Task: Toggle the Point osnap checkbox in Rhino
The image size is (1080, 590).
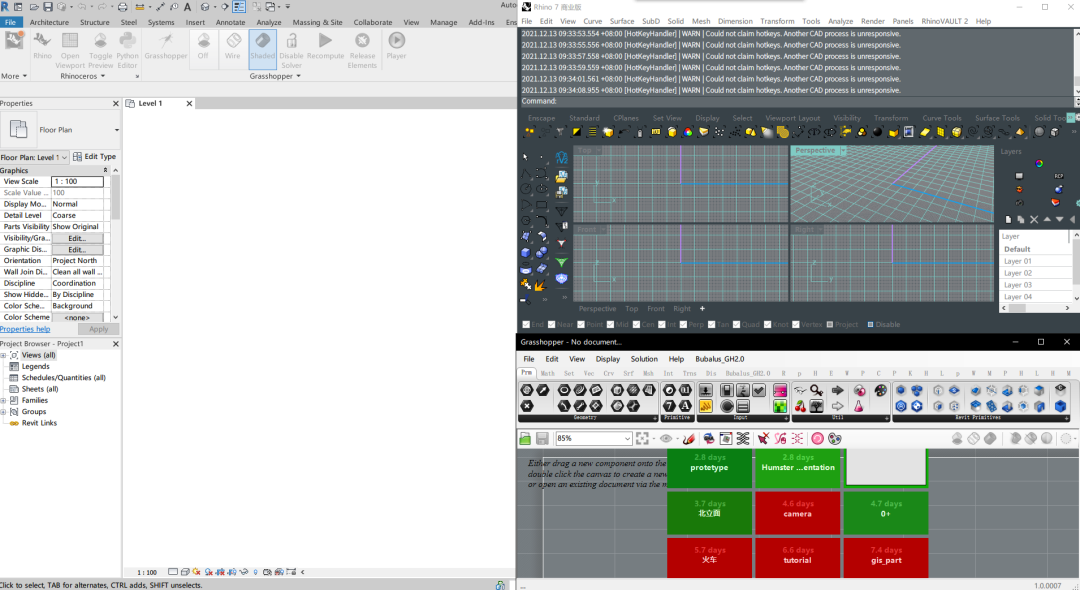Action: pos(581,324)
